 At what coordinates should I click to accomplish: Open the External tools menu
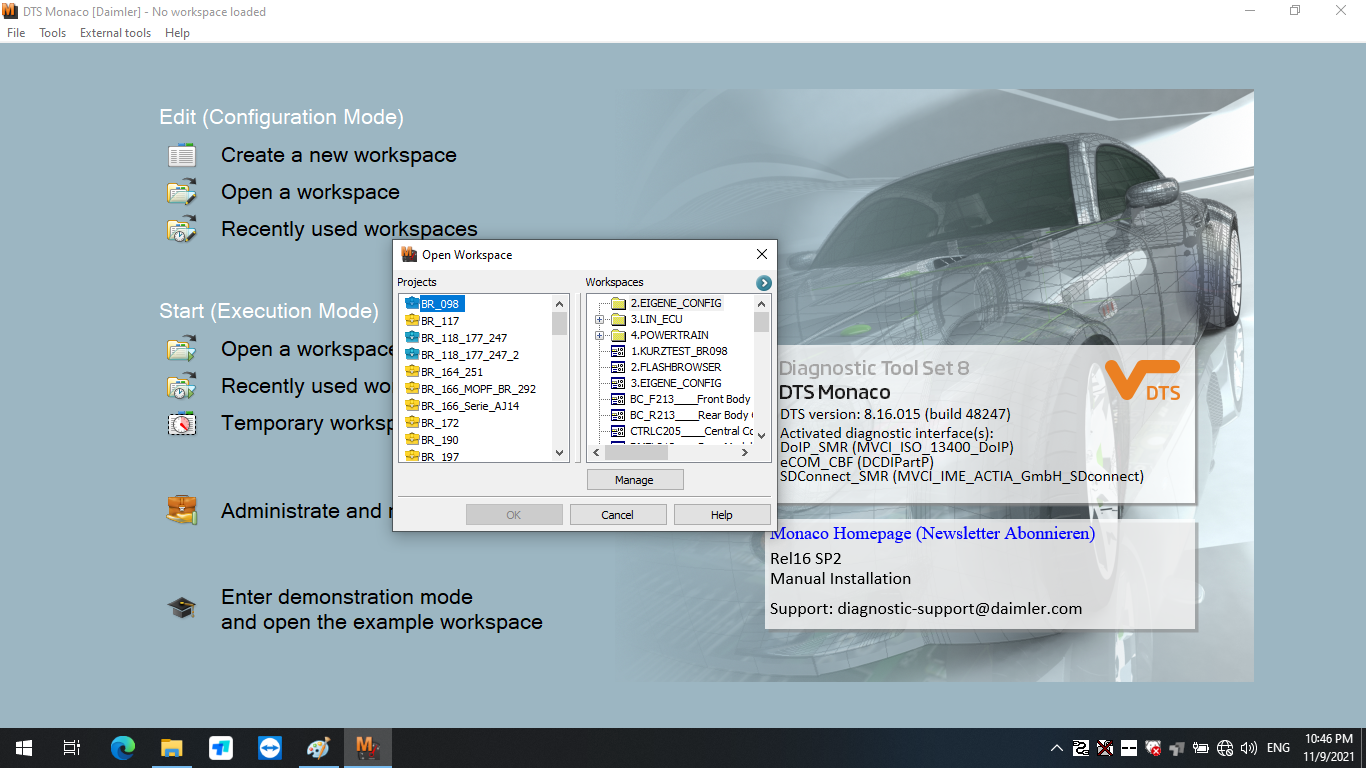click(x=114, y=32)
